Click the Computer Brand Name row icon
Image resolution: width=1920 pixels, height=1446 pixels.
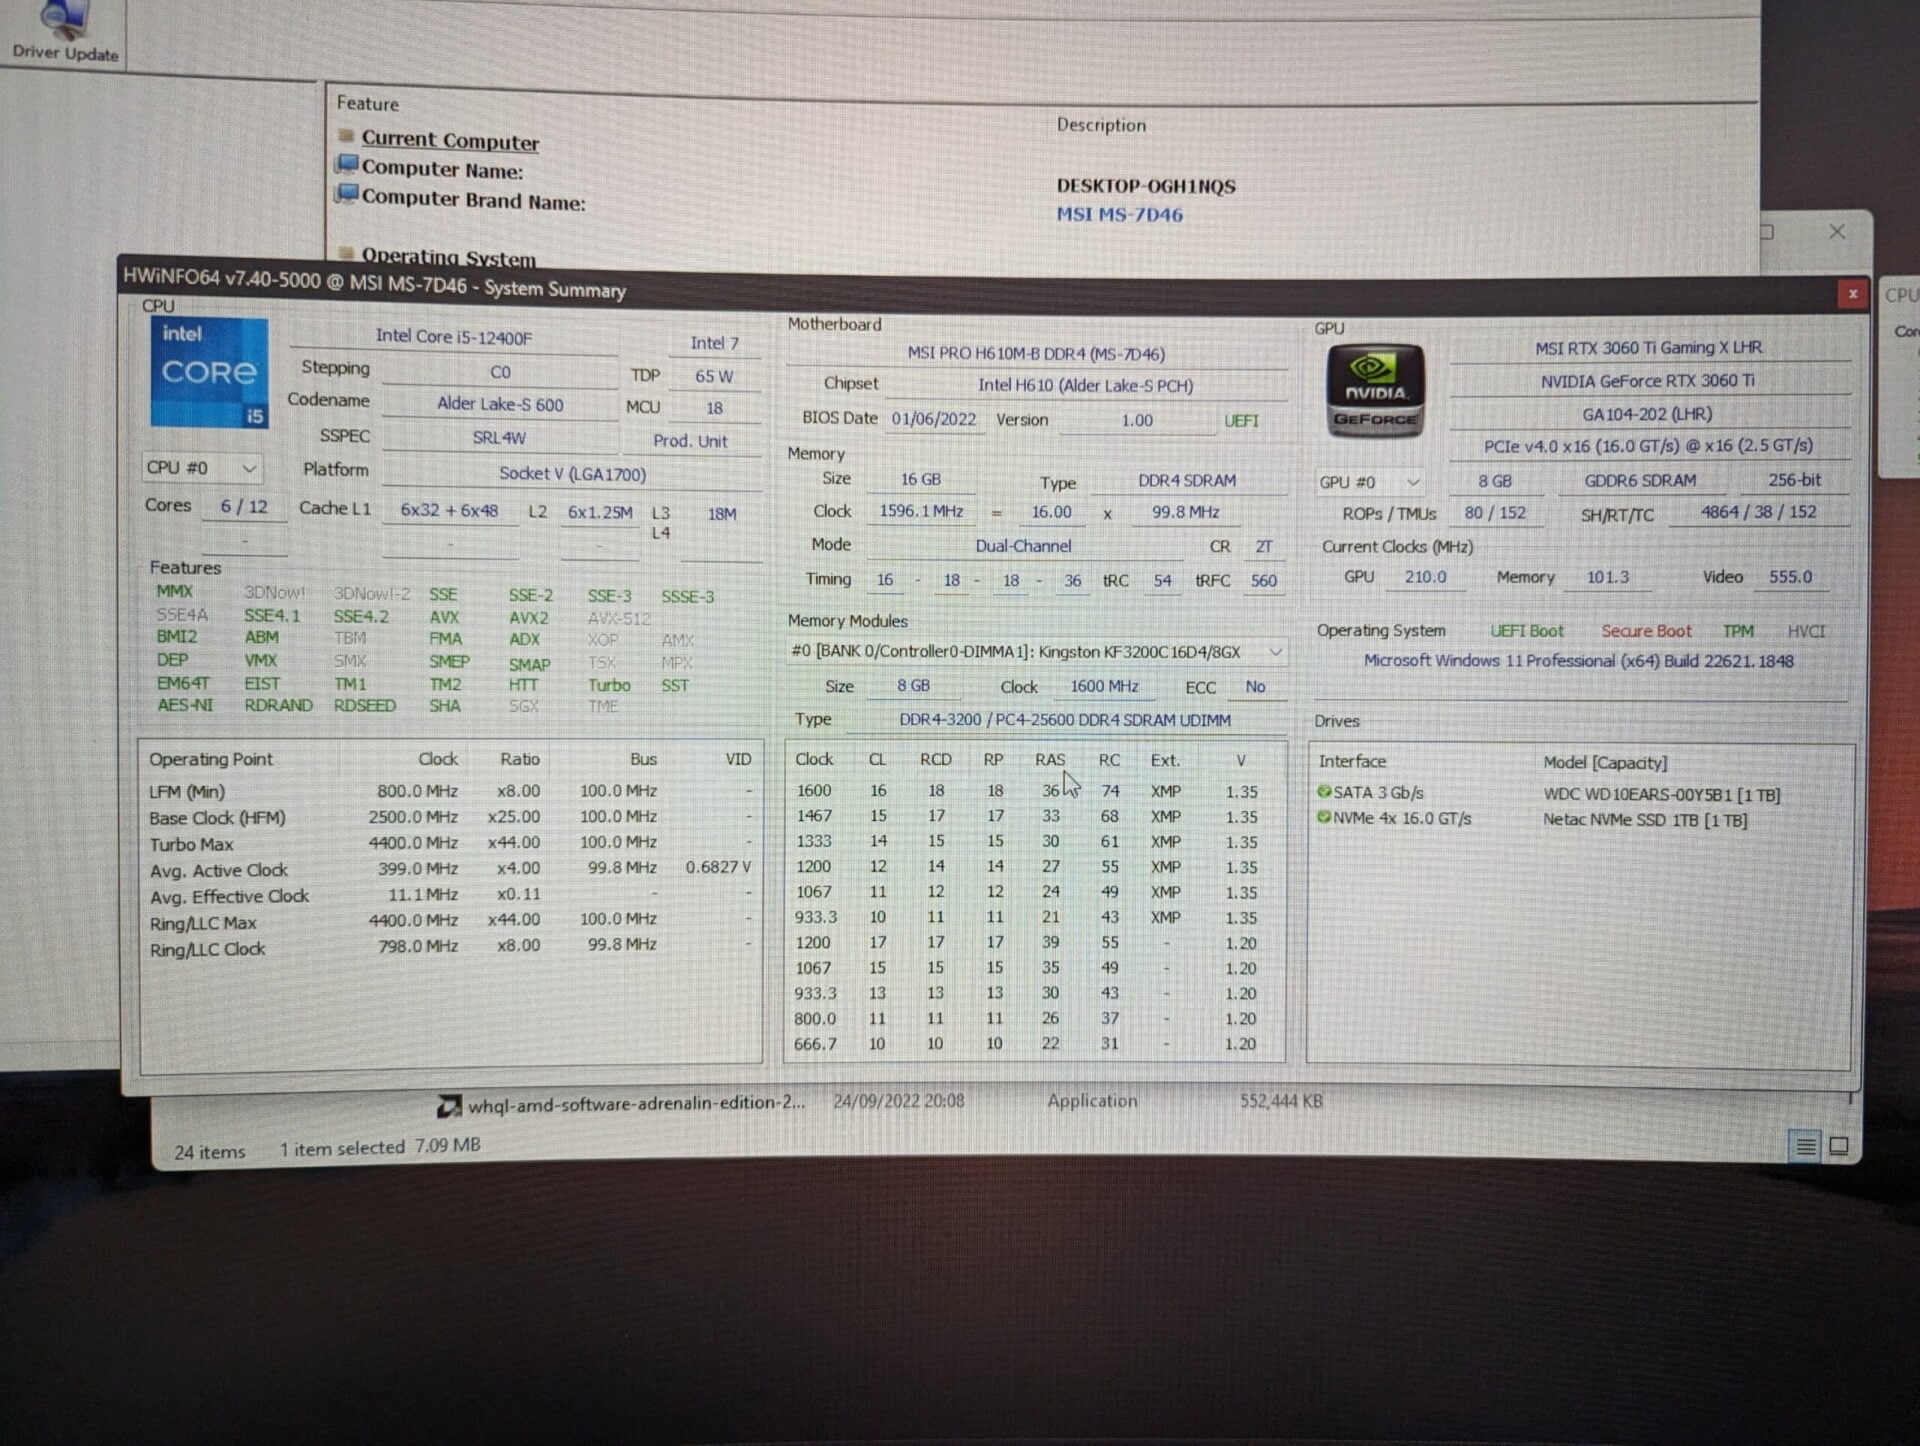click(x=346, y=194)
